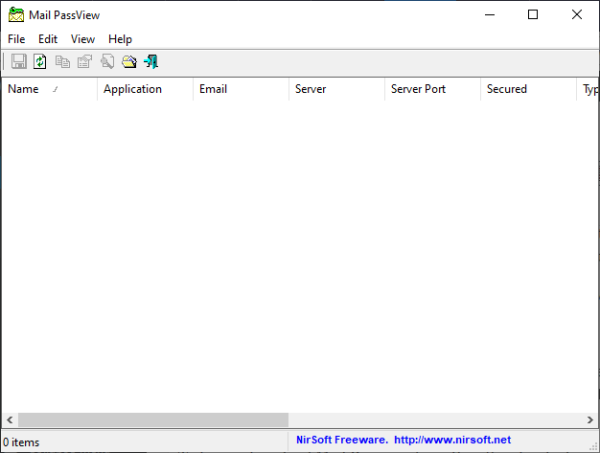Click the Save Selected Items toolbar icon
The width and height of the screenshot is (600, 453).
point(18,61)
